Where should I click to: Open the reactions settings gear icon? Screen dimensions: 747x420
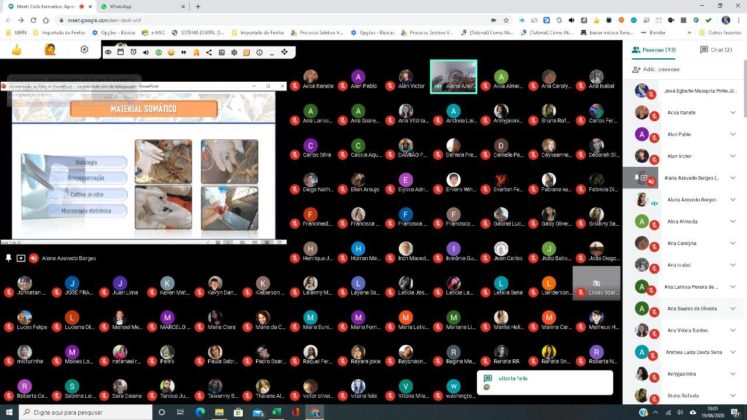tap(84, 50)
